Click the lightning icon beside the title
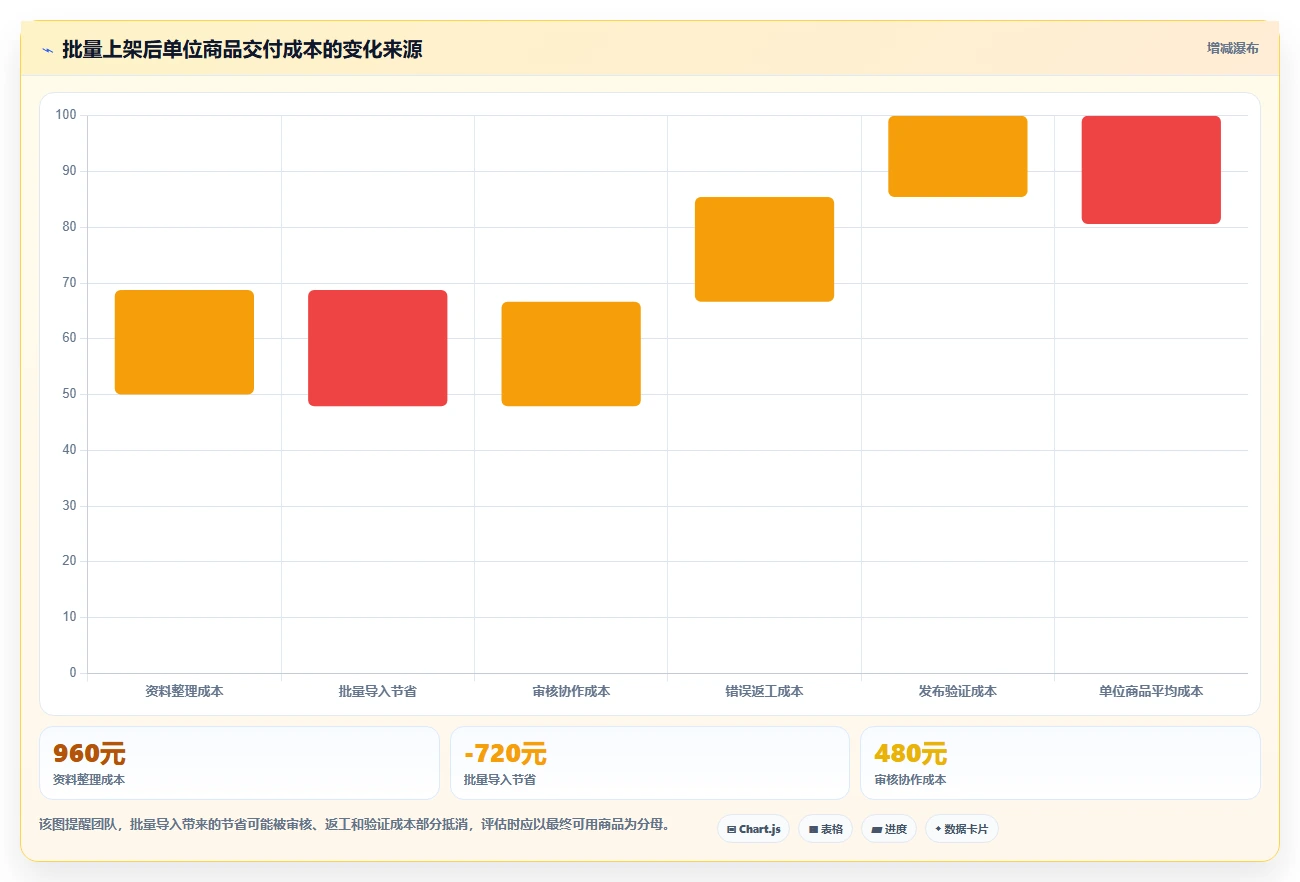Screen dimensions: 1300x882 48,50
